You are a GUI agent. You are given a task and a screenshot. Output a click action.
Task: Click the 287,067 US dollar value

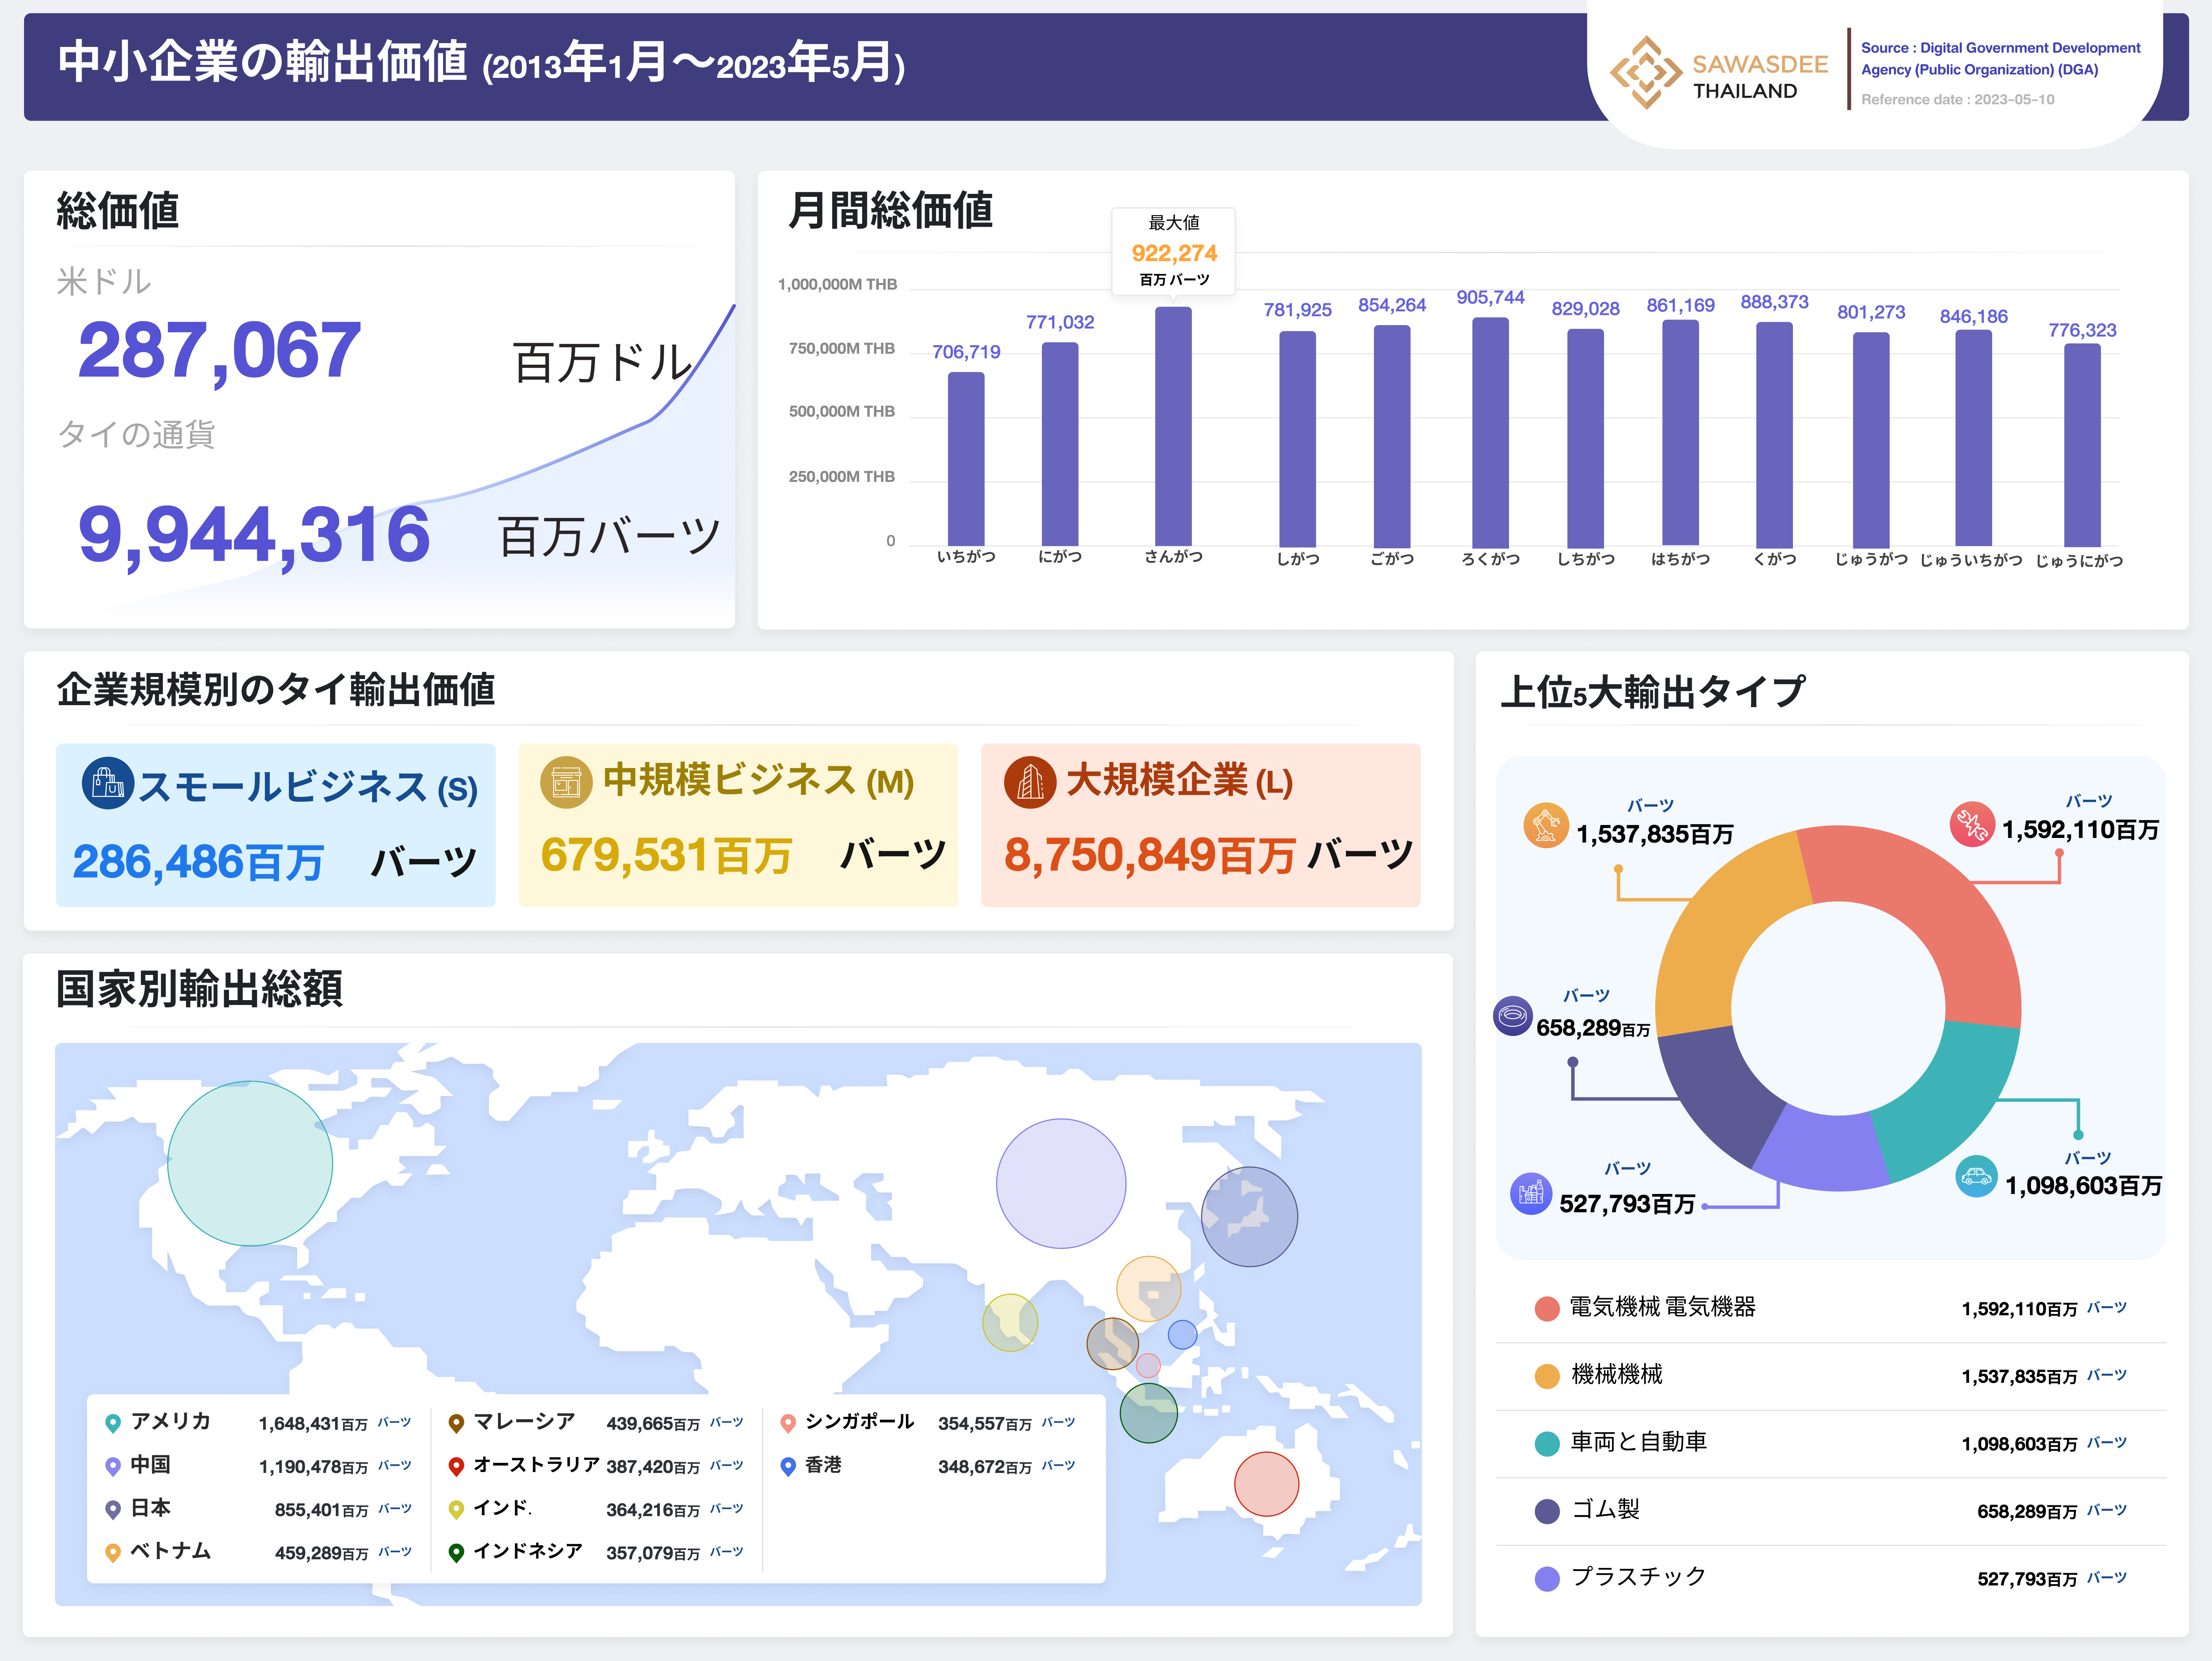pyautogui.click(x=219, y=351)
